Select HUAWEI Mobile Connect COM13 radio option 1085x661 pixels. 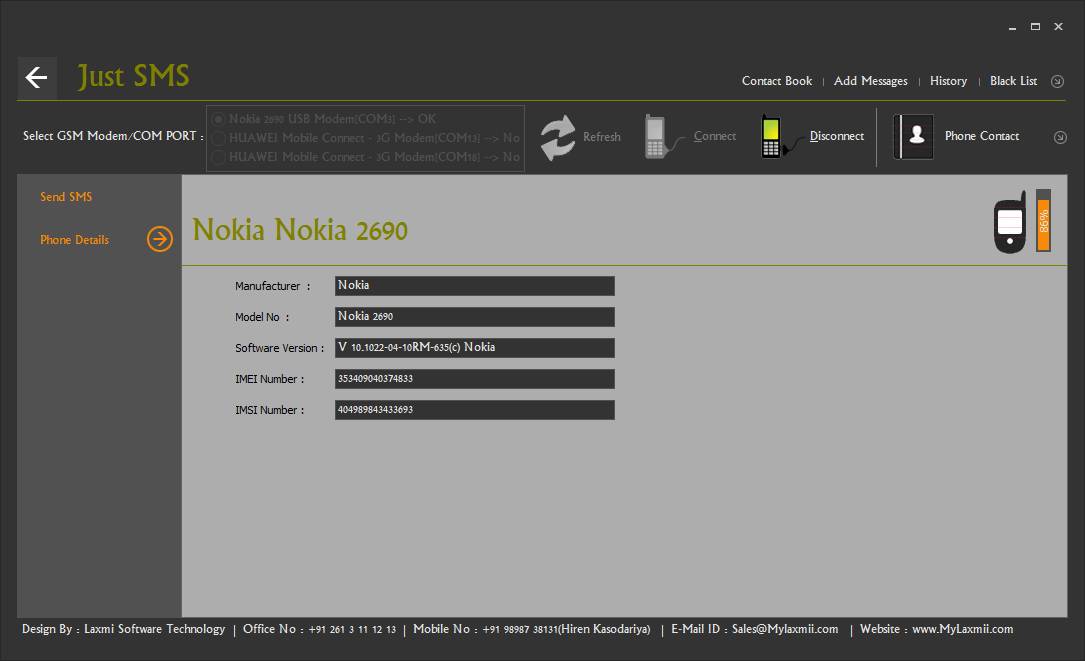pyautogui.click(x=218, y=138)
